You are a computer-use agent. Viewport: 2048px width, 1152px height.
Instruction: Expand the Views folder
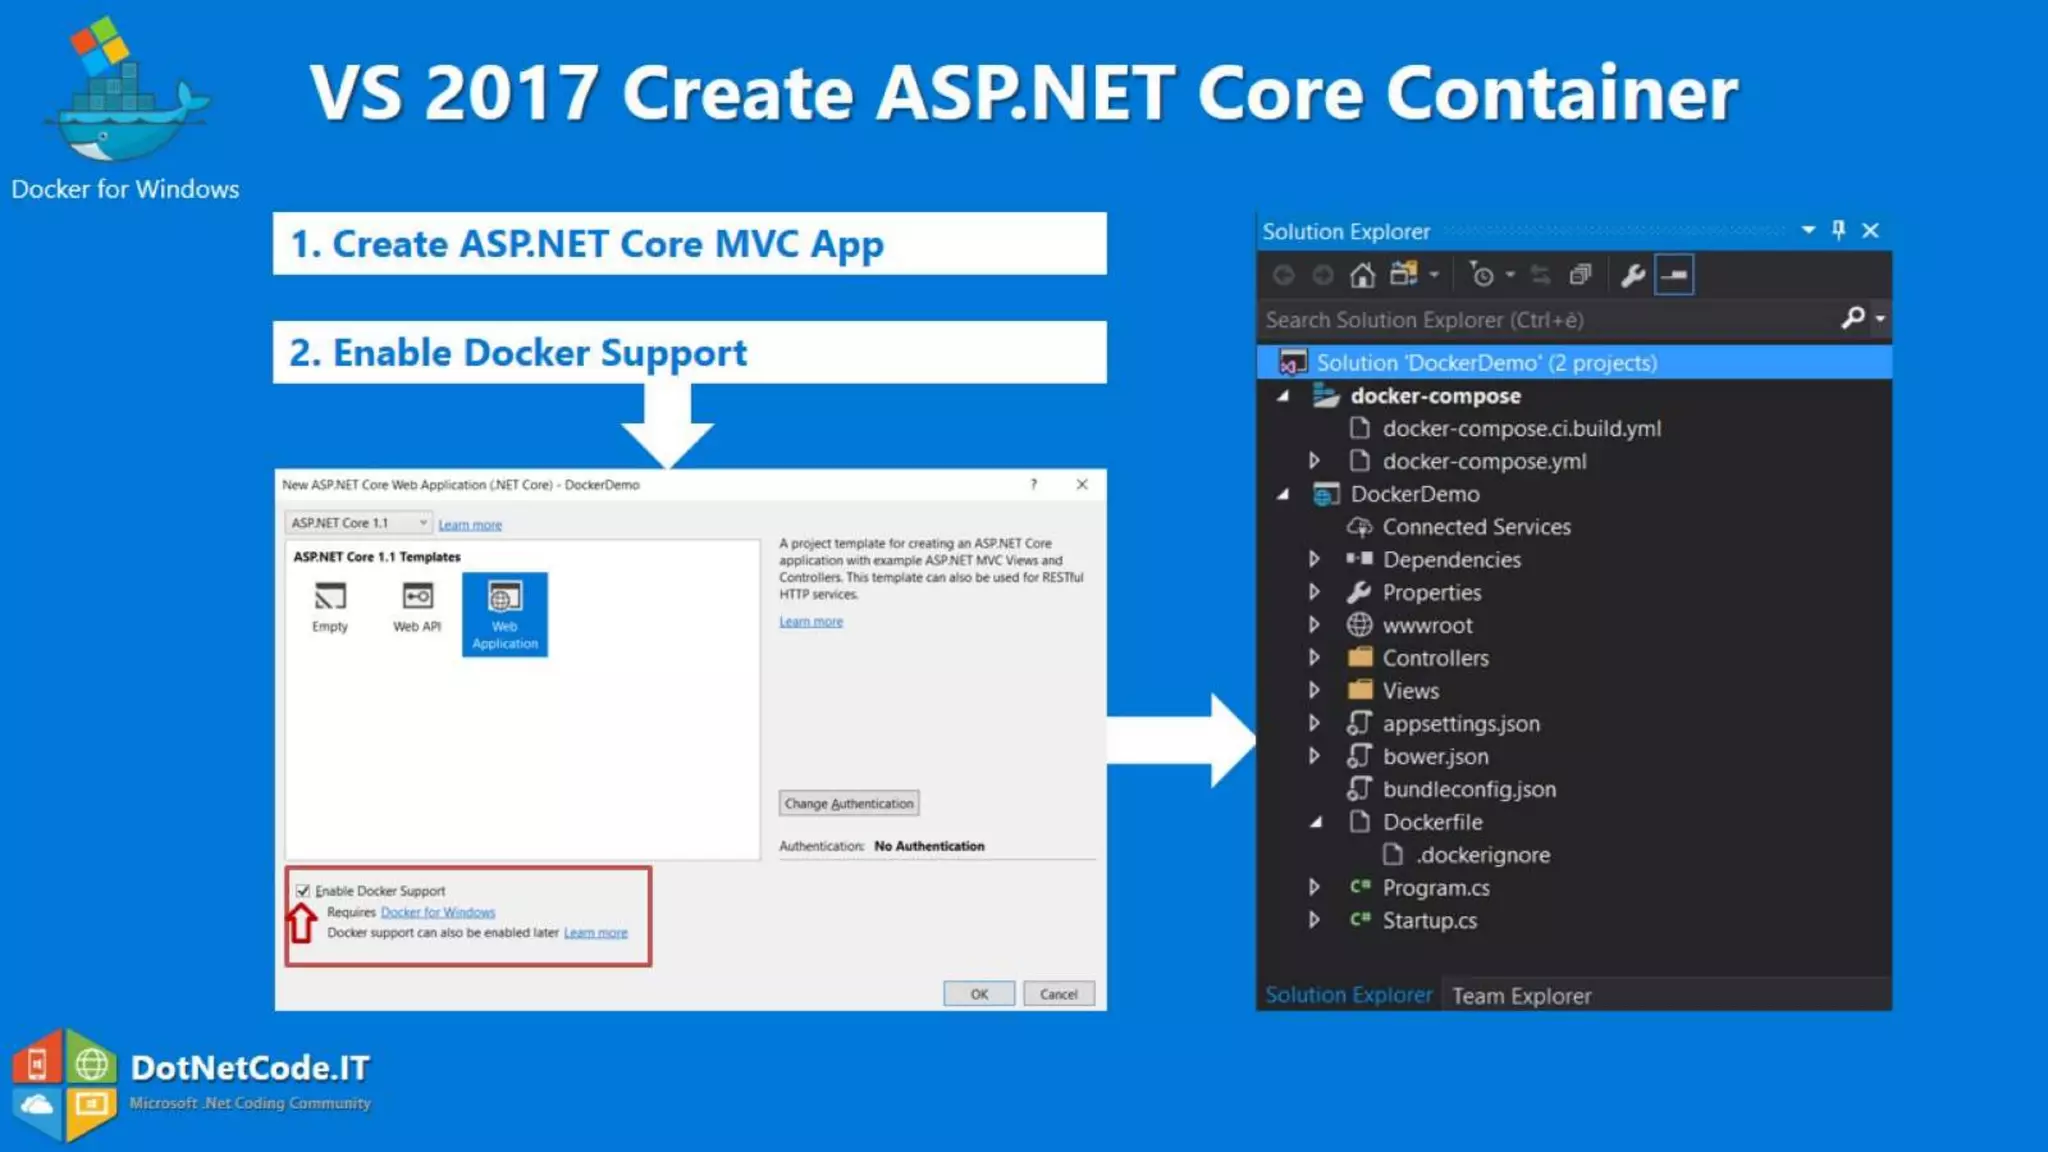coord(1314,690)
